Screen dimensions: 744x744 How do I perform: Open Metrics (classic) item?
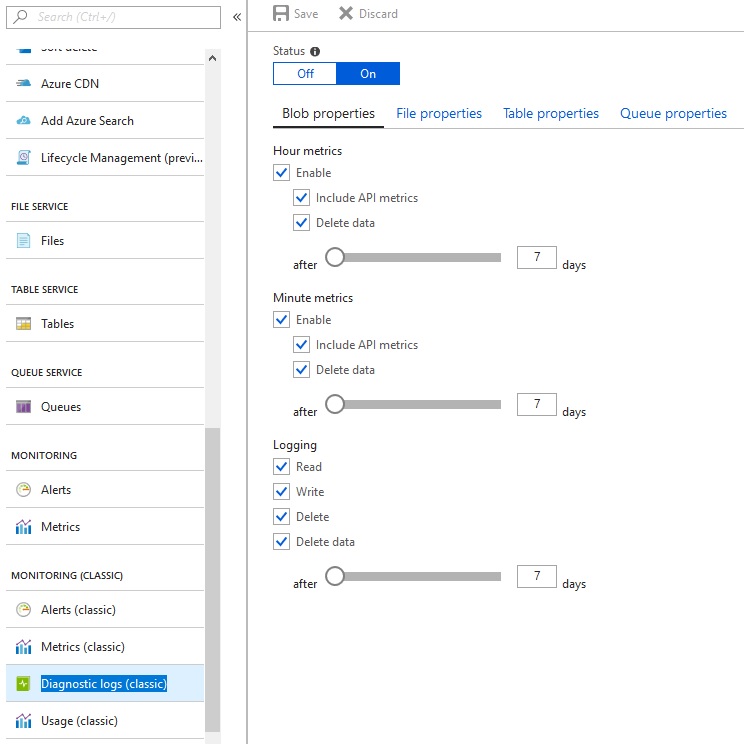click(105, 646)
